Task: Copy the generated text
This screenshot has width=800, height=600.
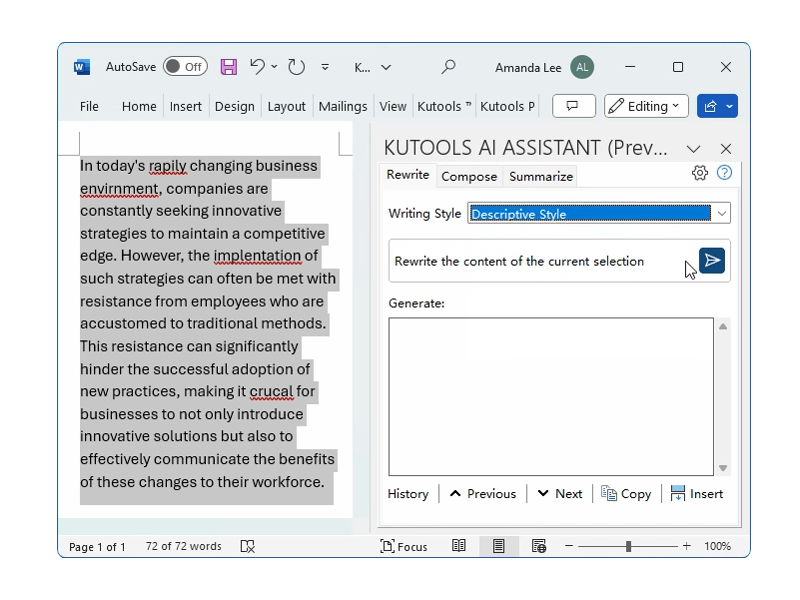Action: click(626, 494)
